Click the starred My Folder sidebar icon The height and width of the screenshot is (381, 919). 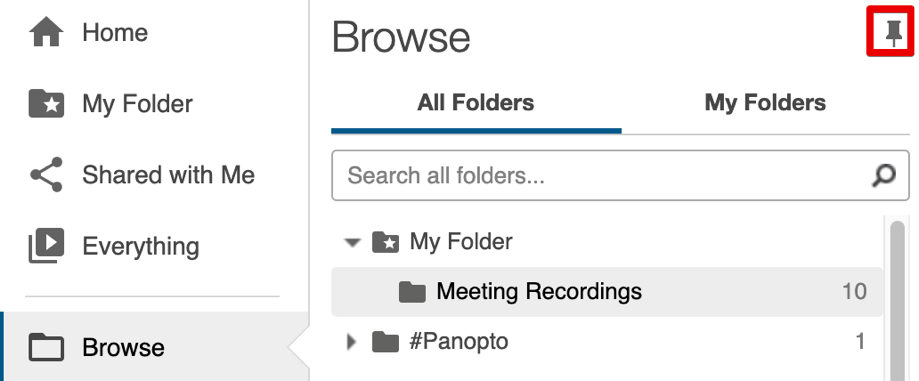(46, 103)
